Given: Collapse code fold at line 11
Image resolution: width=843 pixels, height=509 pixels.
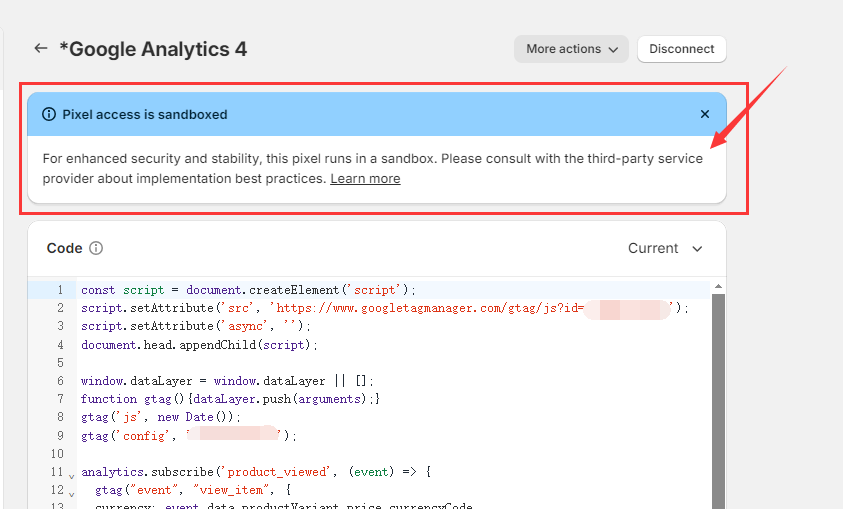Looking at the screenshot, I should point(71,473).
